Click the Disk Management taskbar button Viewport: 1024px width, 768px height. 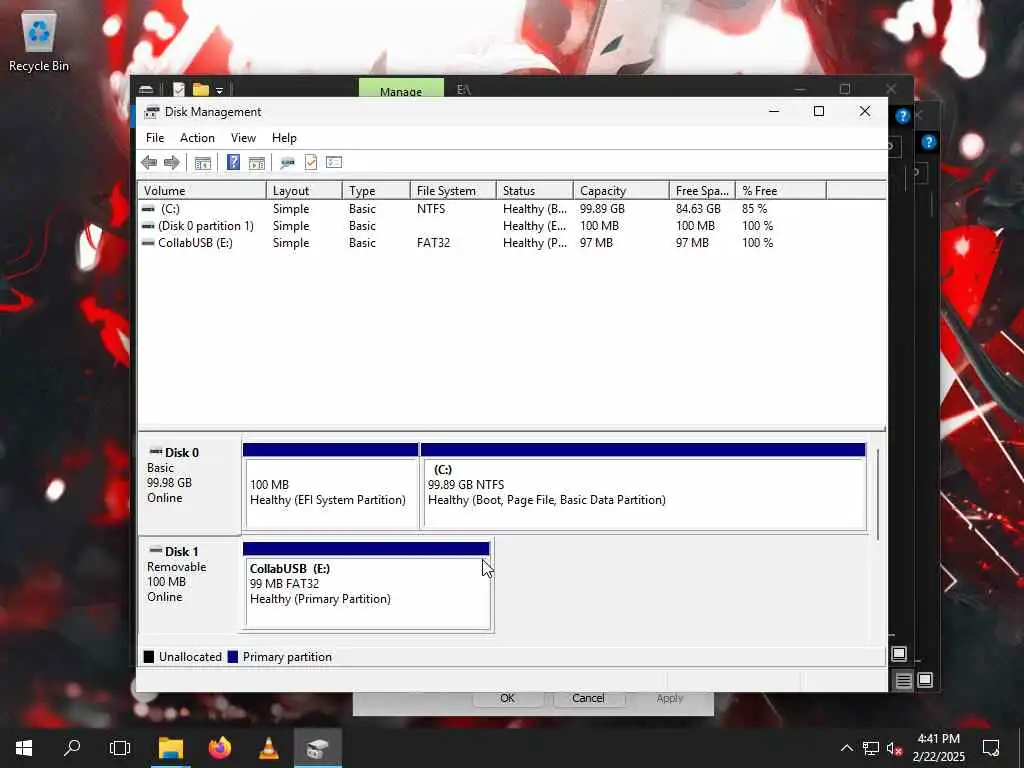click(x=317, y=748)
